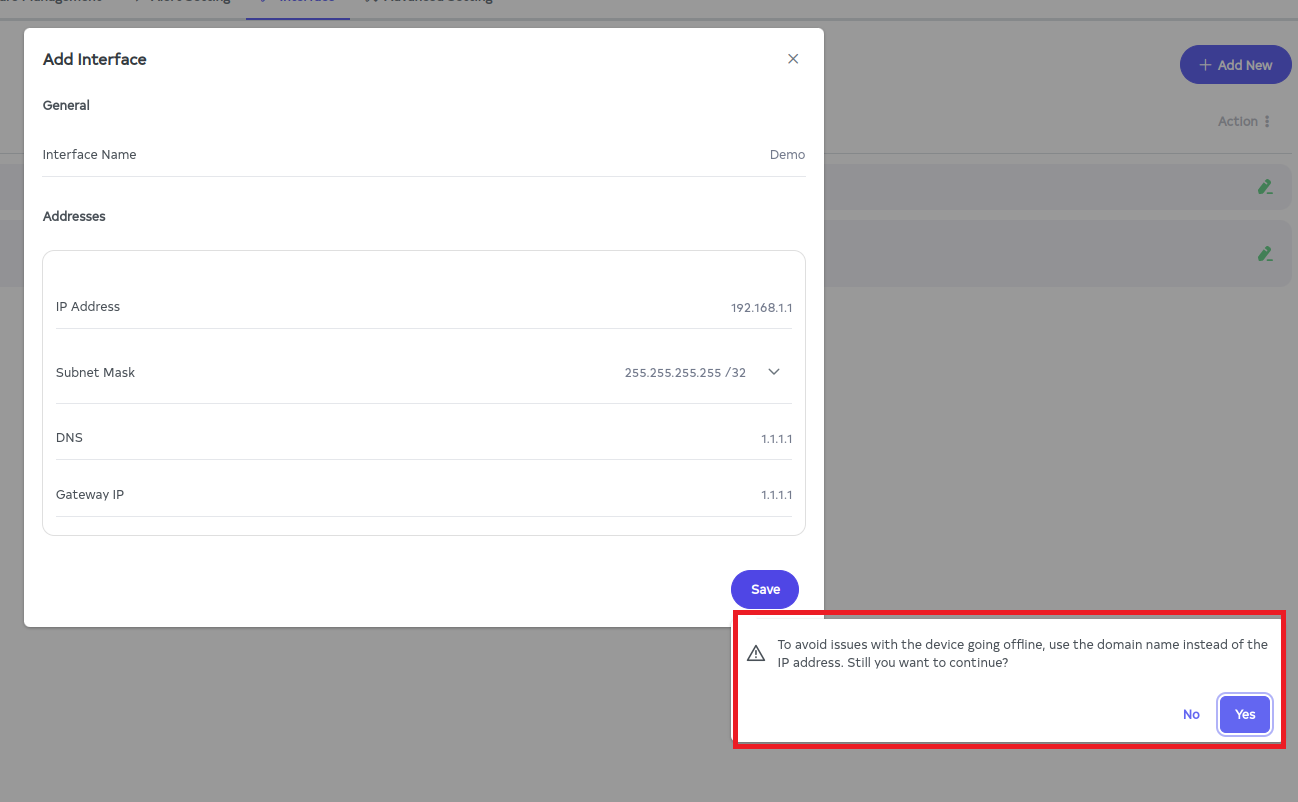Click the warning triangle icon in popup
Screen dimensions: 1298x802
756,653
